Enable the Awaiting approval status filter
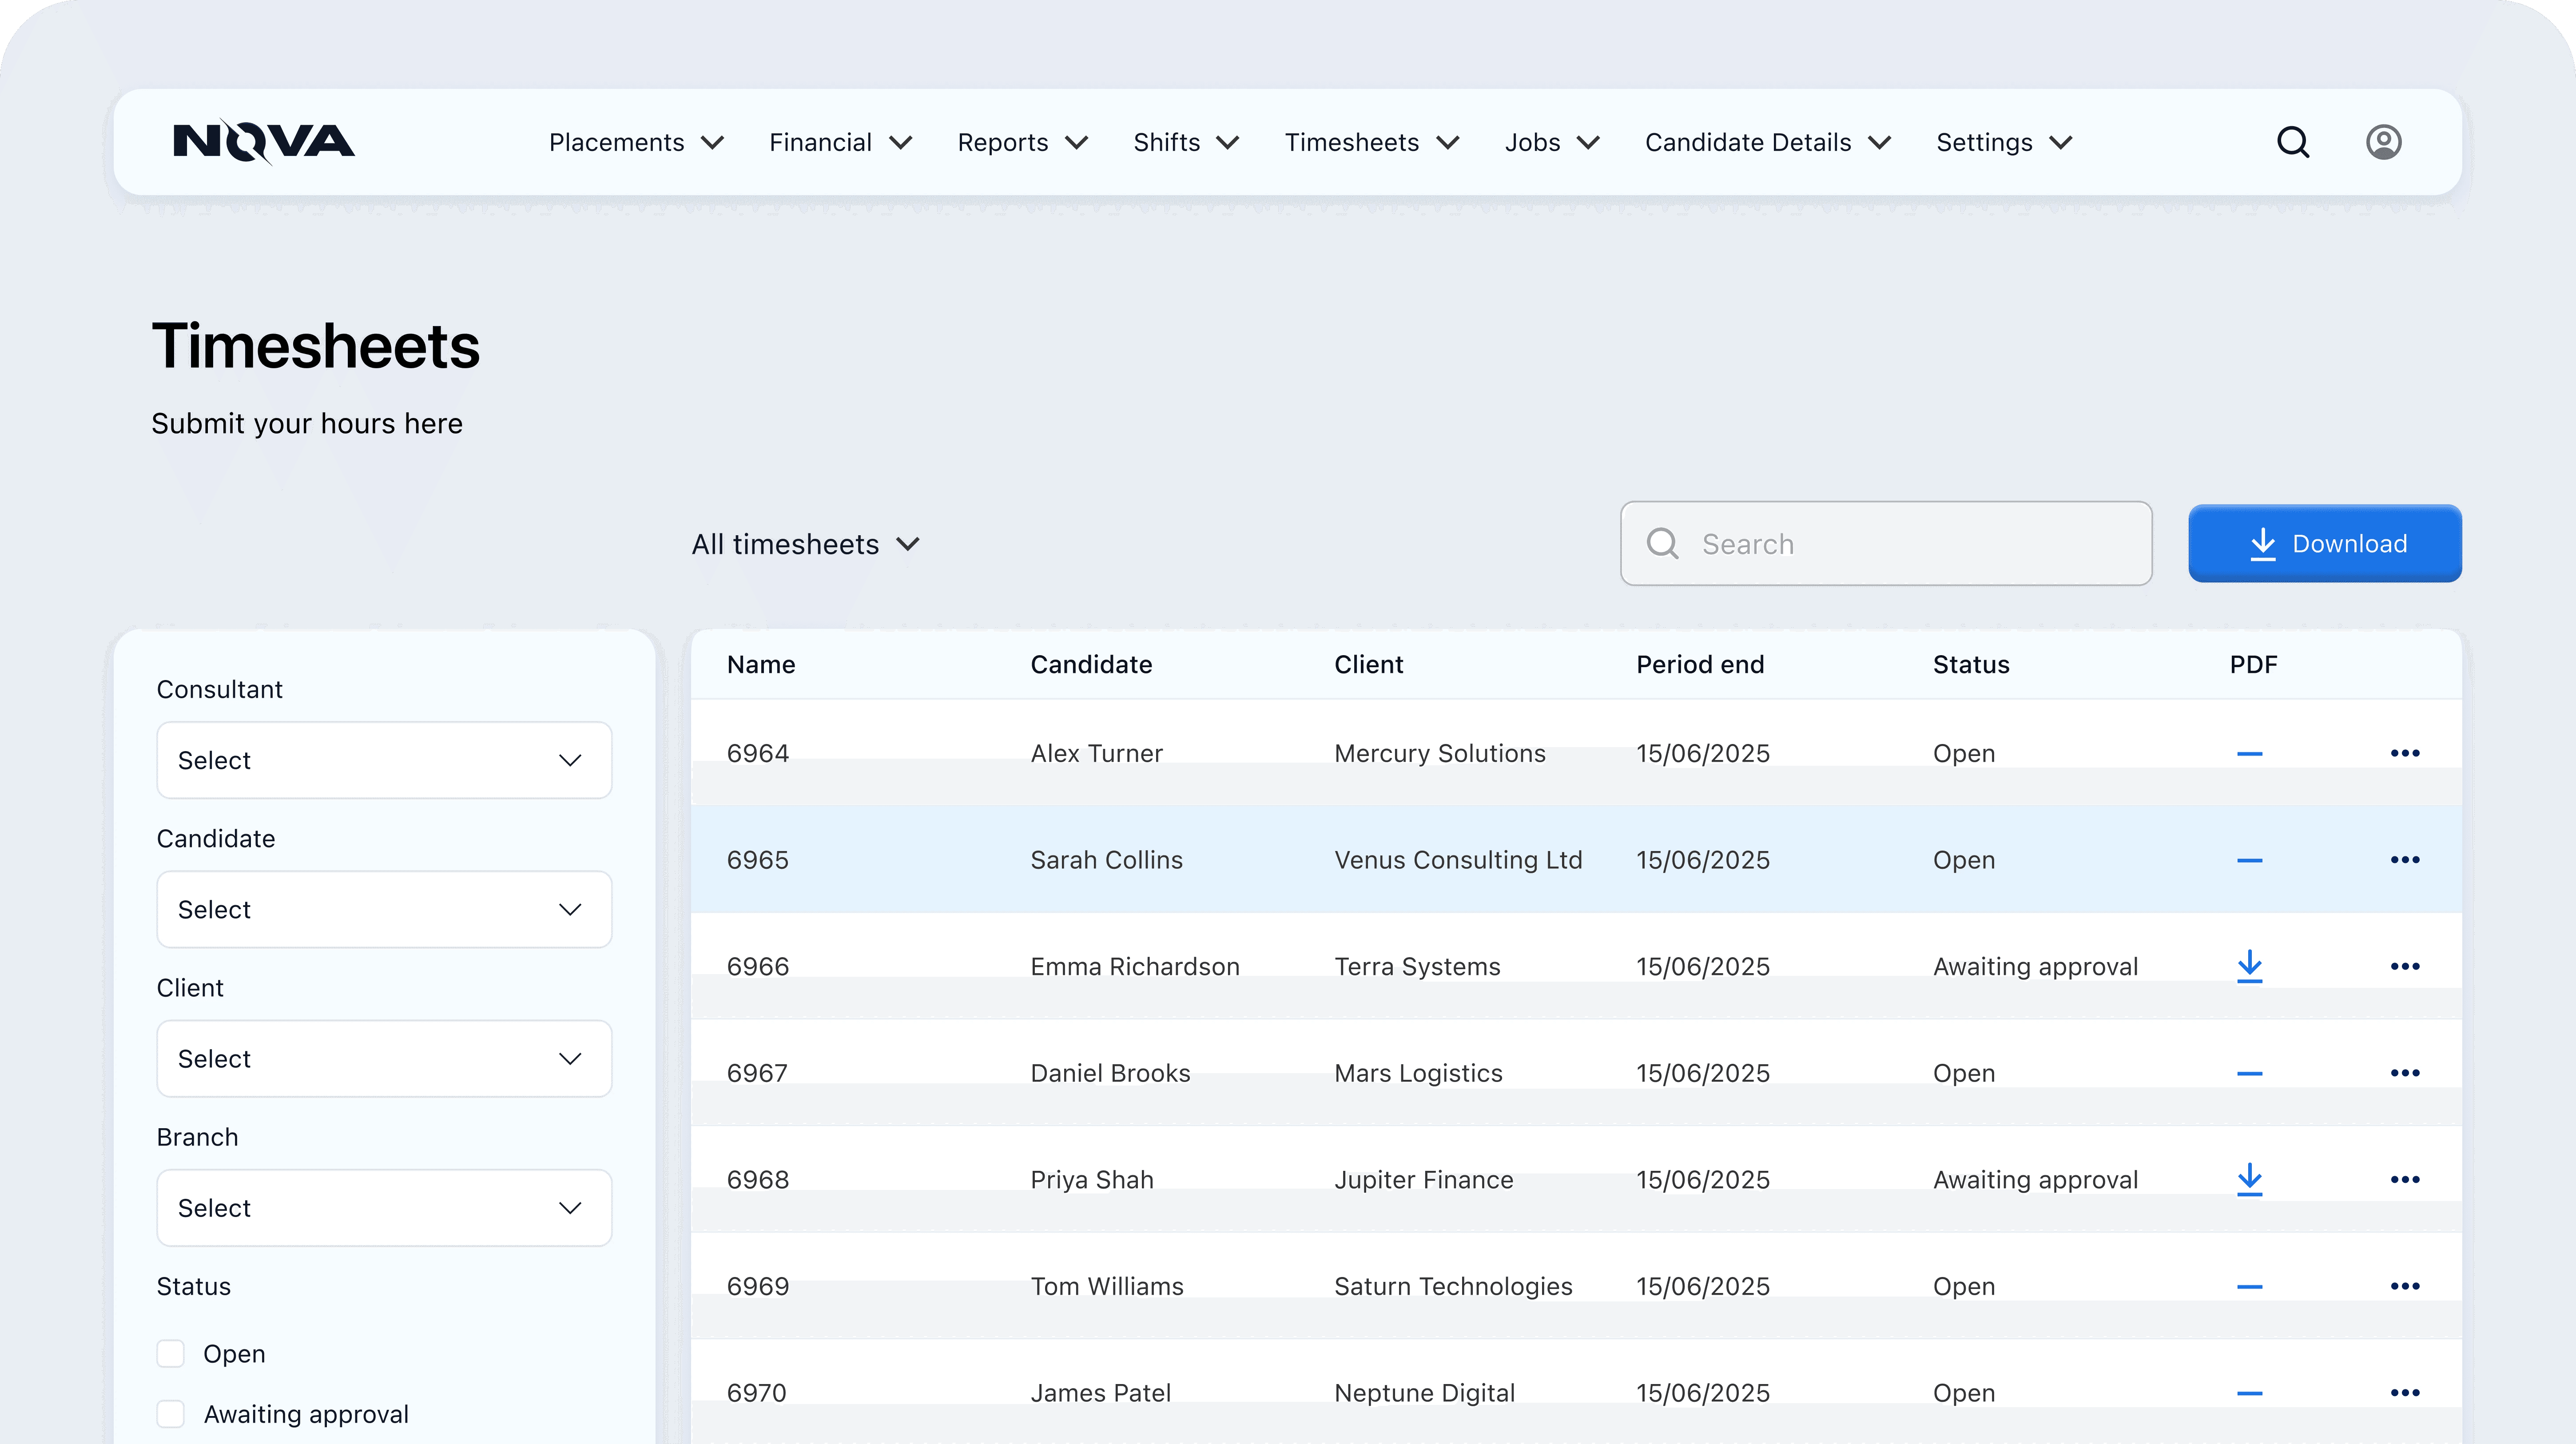The height and width of the screenshot is (1444, 2576). [x=171, y=1414]
